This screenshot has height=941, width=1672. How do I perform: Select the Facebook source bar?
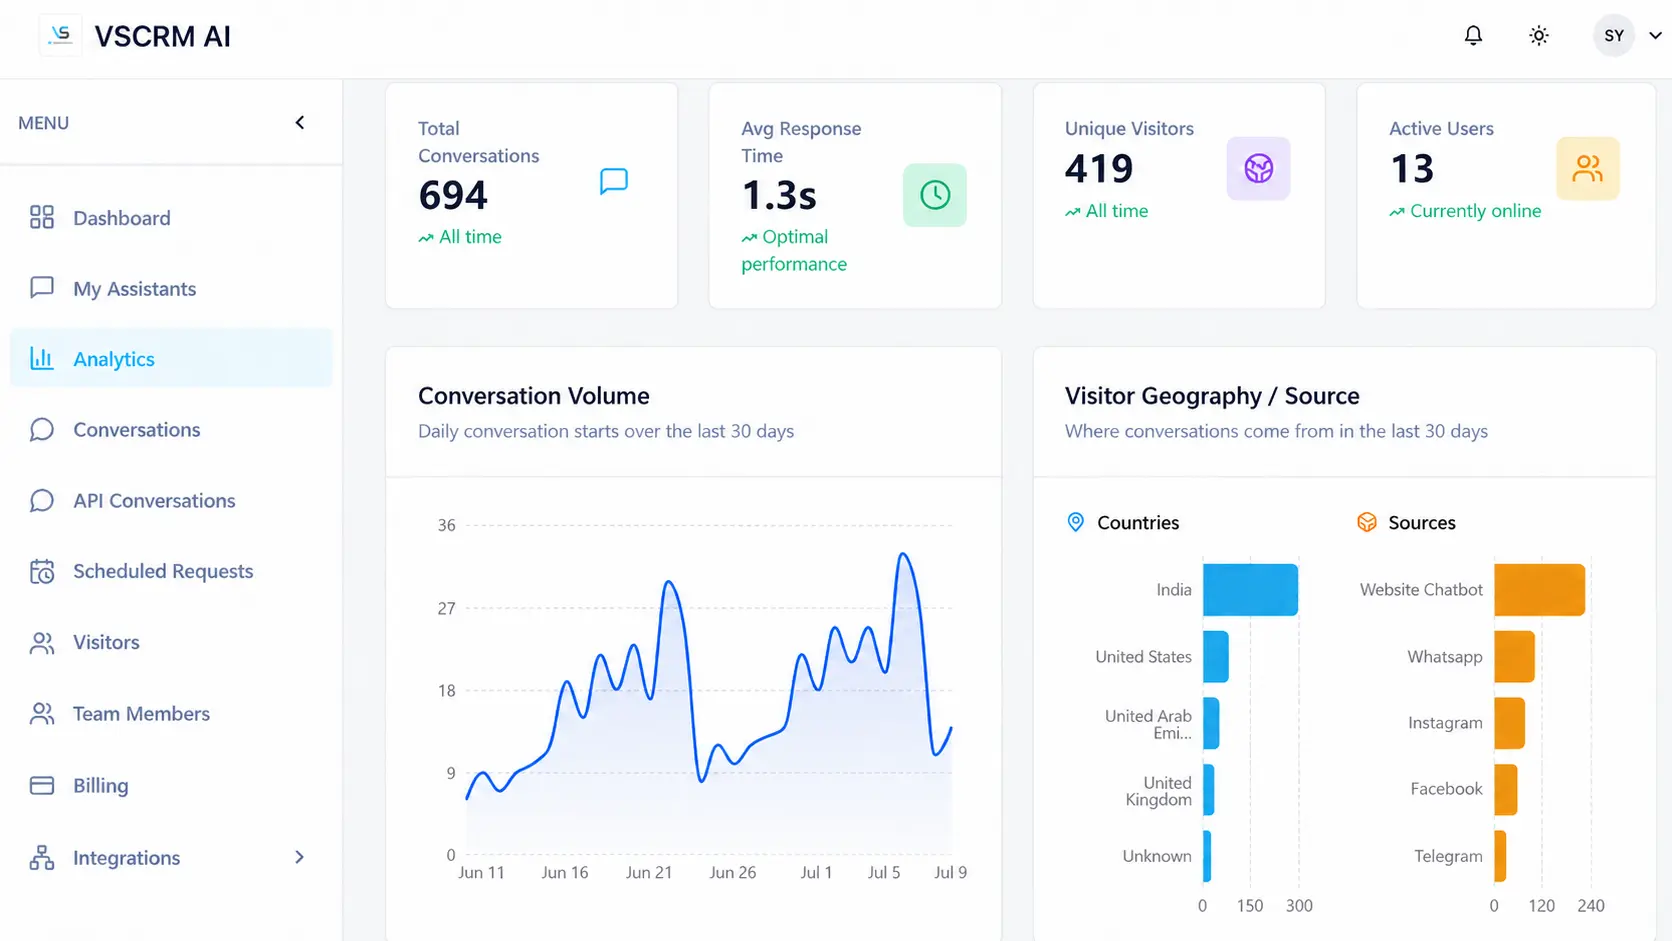[x=1506, y=789]
